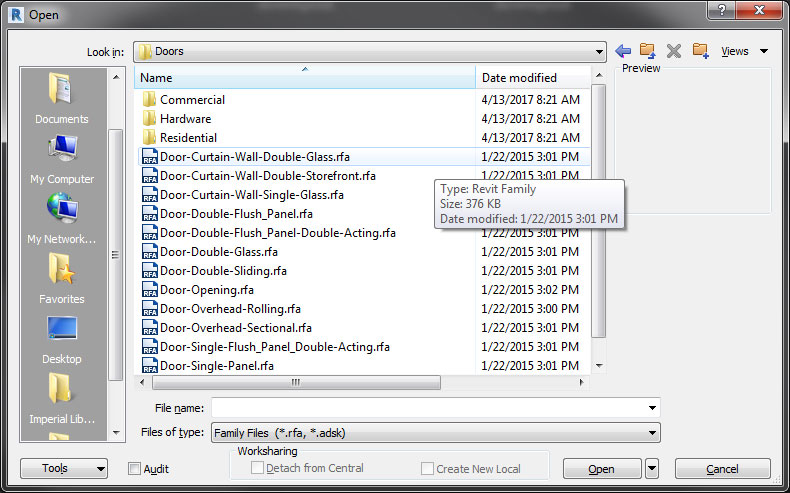The image size is (790, 493).
Task: Expand the File name dropdown arrow
Action: click(x=652, y=407)
